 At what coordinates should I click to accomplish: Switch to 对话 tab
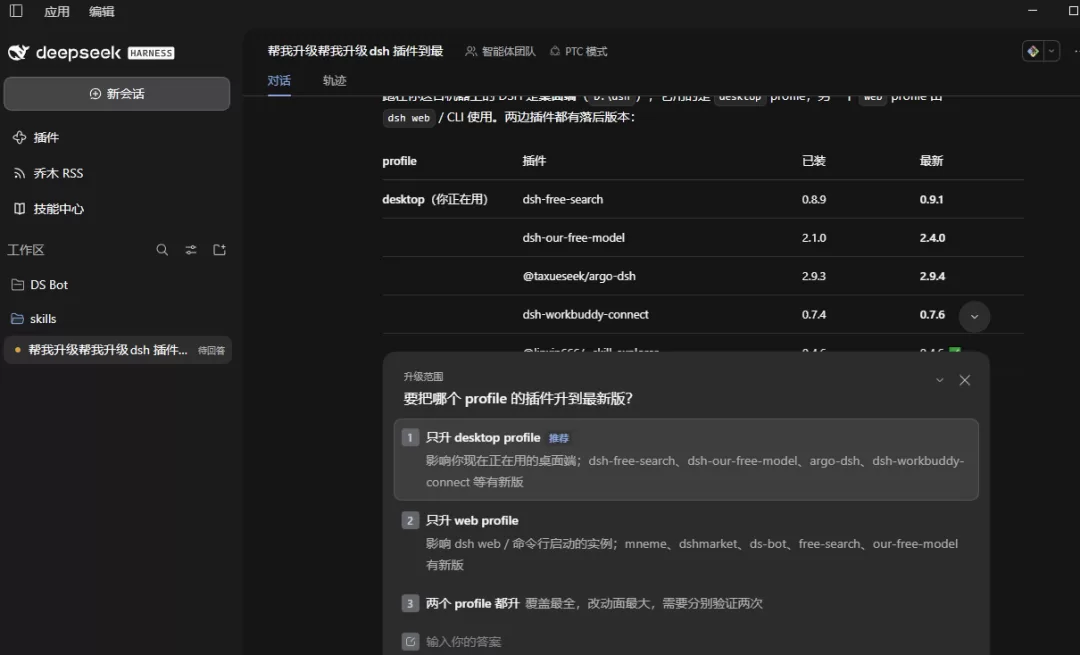(279, 81)
